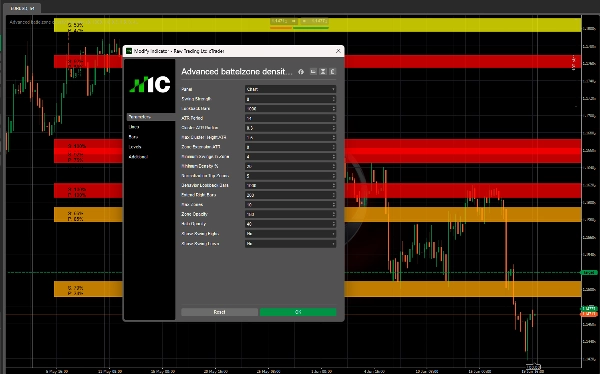This screenshot has width=600, height=374.
Task: Click the Behavior Lookback Bars value field
Action: 290,185
